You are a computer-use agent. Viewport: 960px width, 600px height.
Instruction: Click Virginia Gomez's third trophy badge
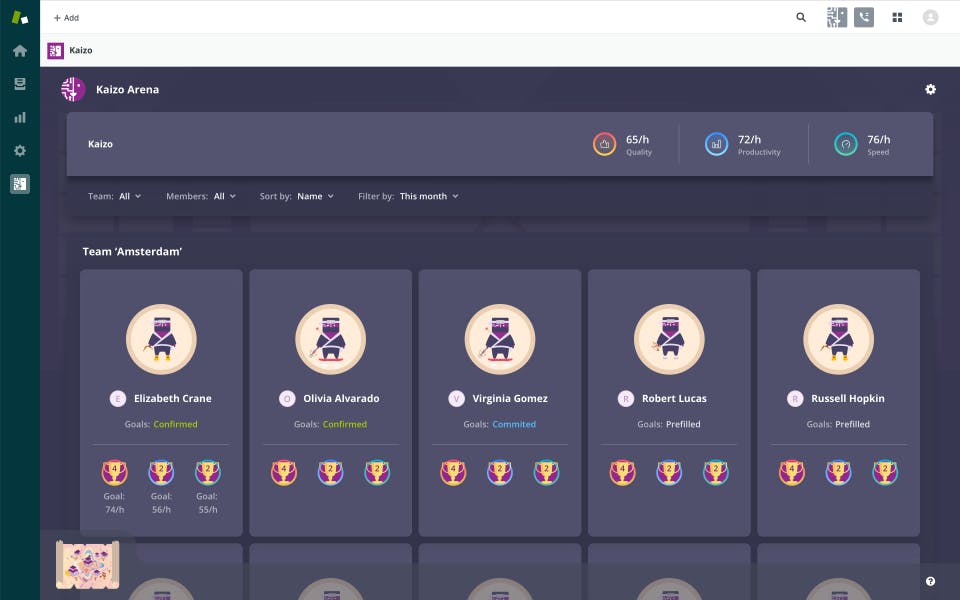point(546,473)
